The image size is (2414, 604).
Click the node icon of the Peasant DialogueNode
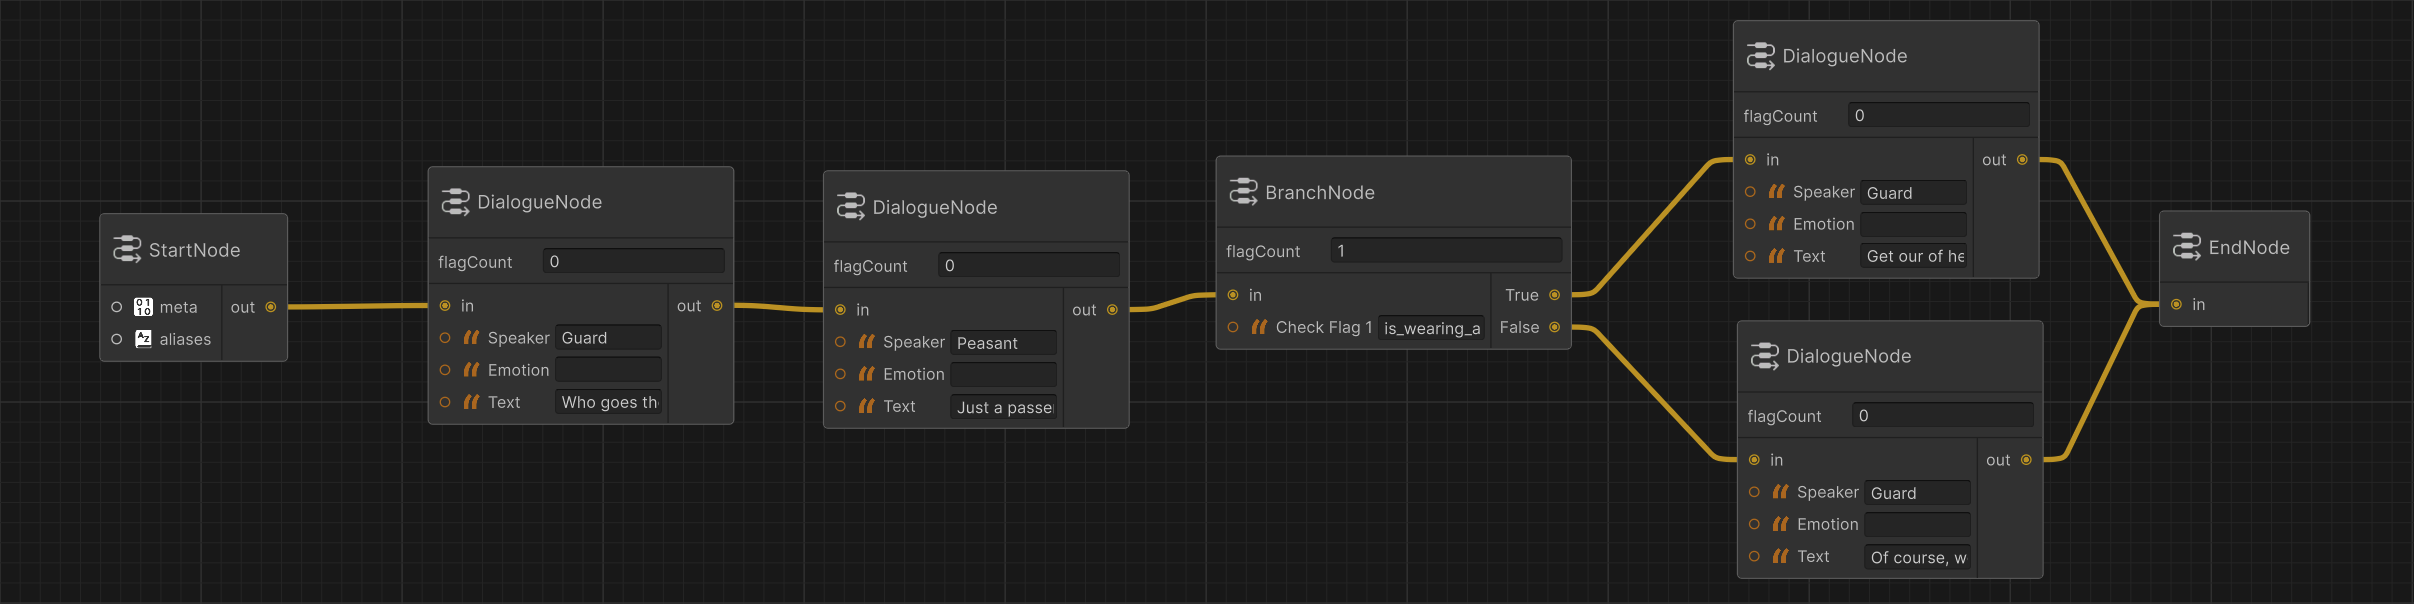tap(850, 206)
